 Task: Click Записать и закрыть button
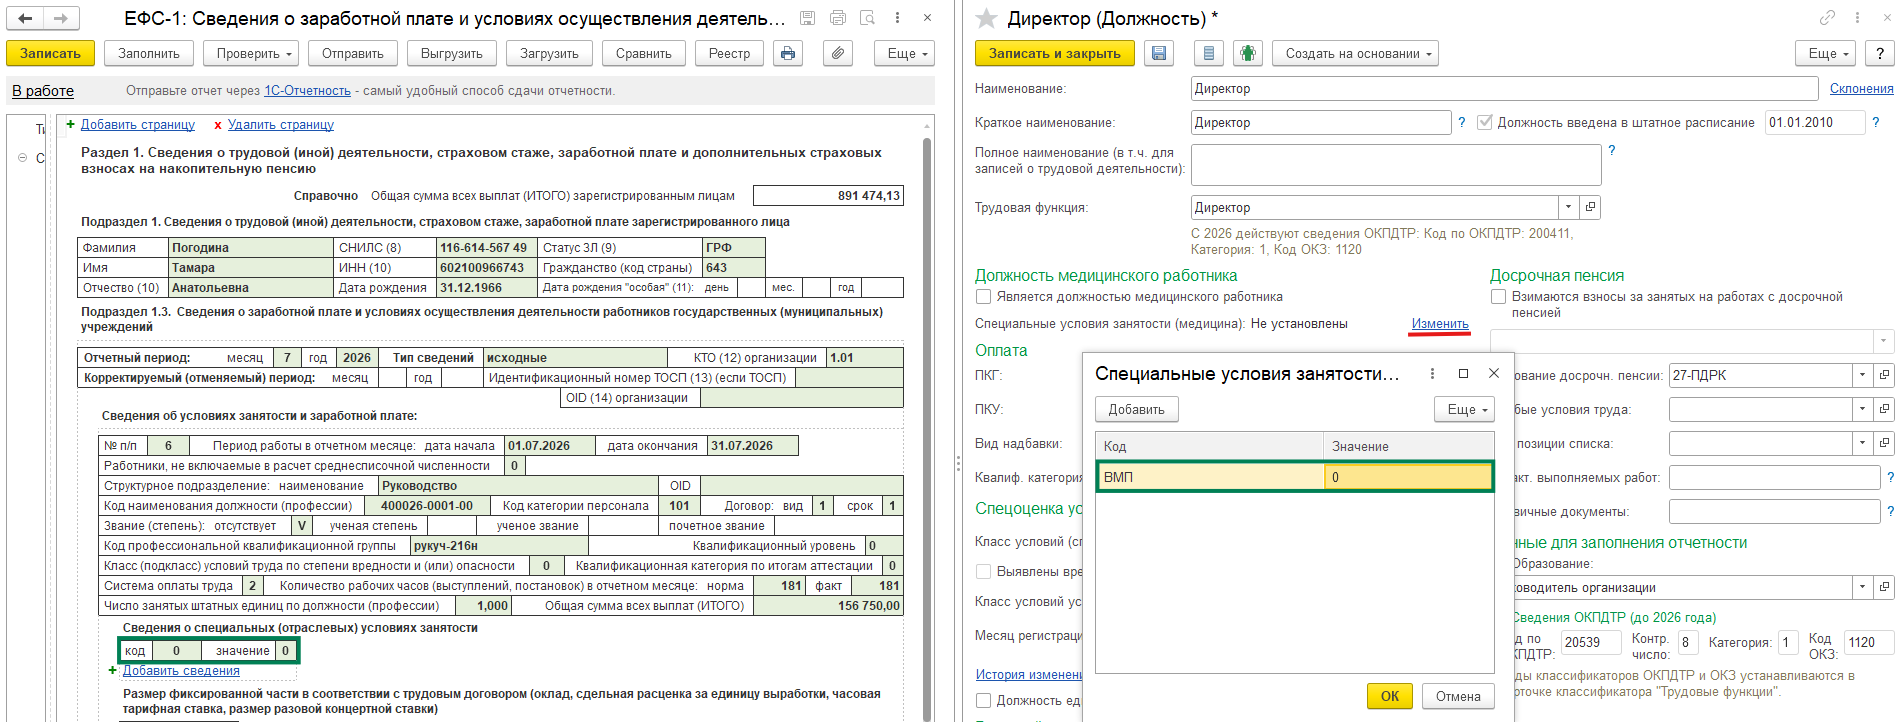click(x=1055, y=53)
